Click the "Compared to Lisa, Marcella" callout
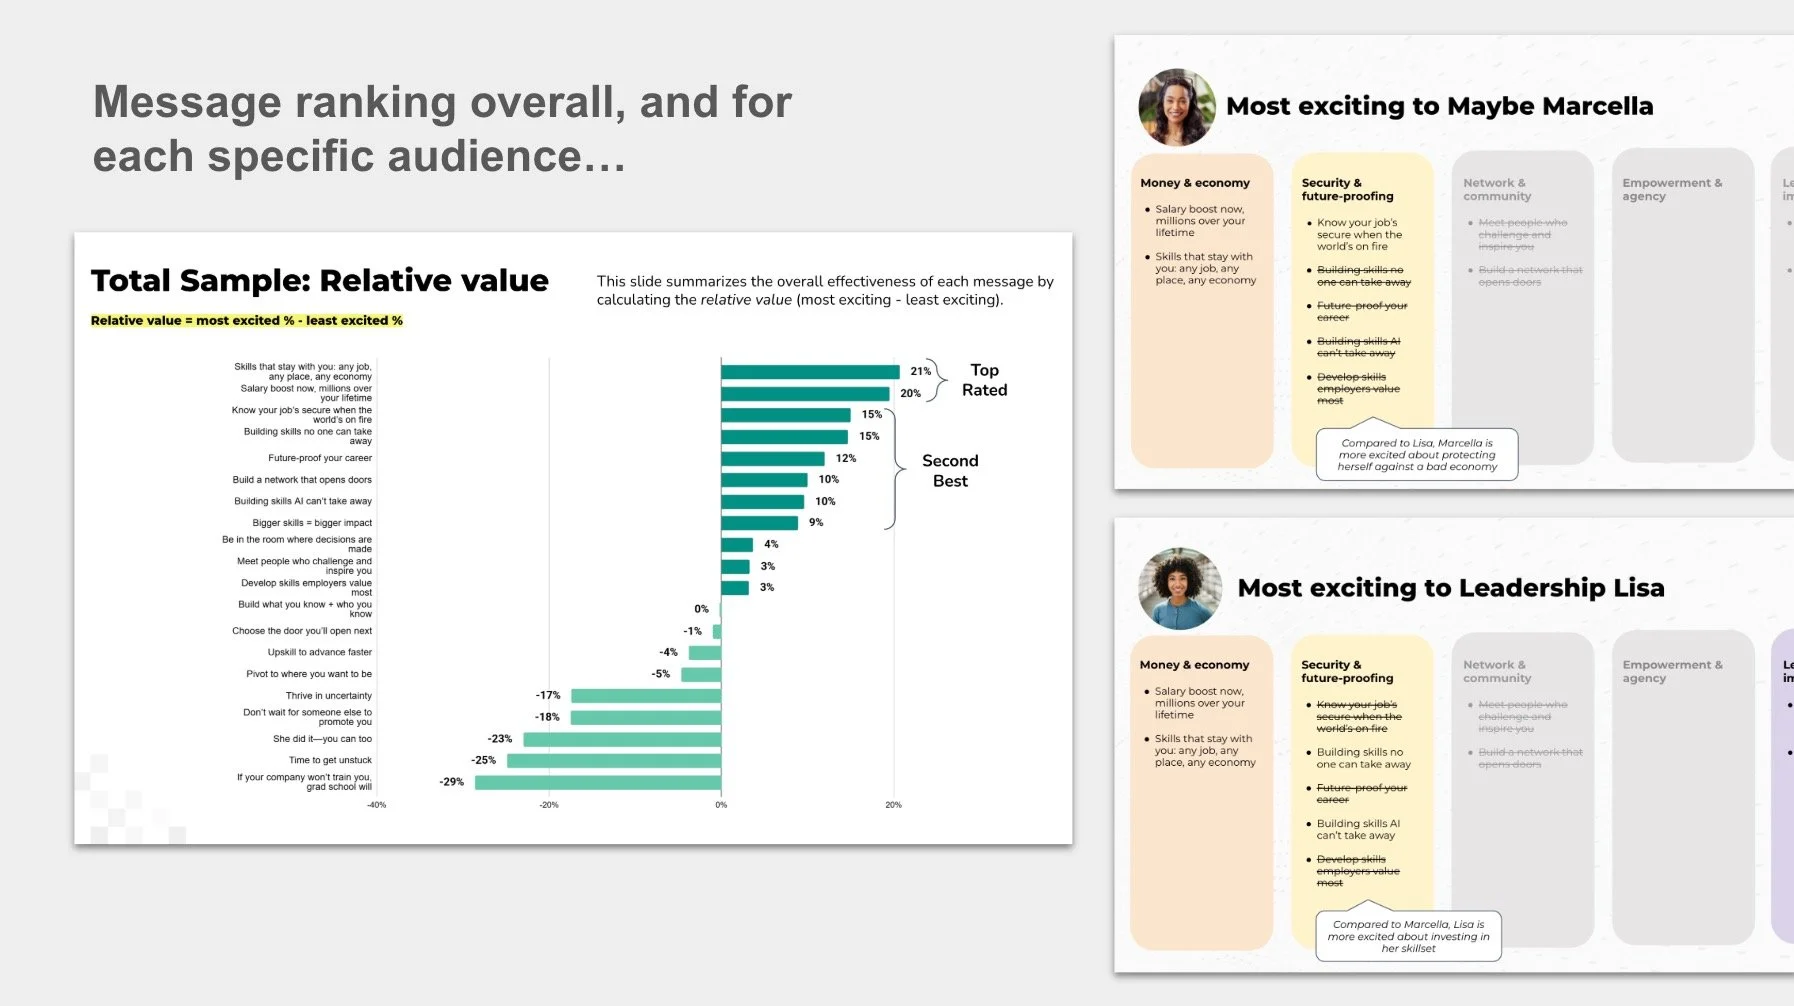Viewport: 1794px width, 1006px height. [x=1417, y=455]
